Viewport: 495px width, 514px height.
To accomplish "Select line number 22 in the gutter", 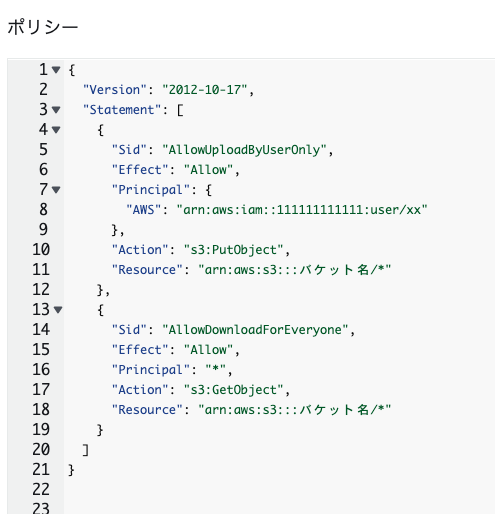I will (x=41, y=490).
